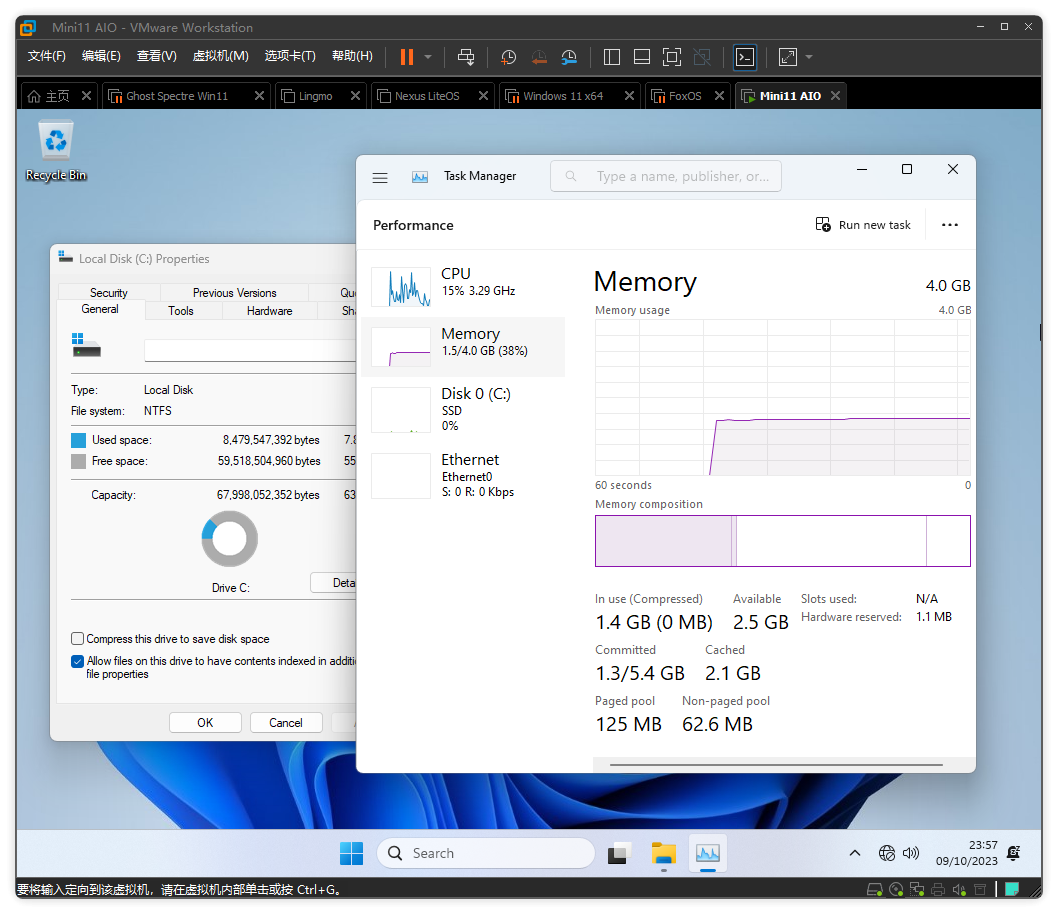
Task: Open Previous Versions tab in Properties
Action: [234, 293]
